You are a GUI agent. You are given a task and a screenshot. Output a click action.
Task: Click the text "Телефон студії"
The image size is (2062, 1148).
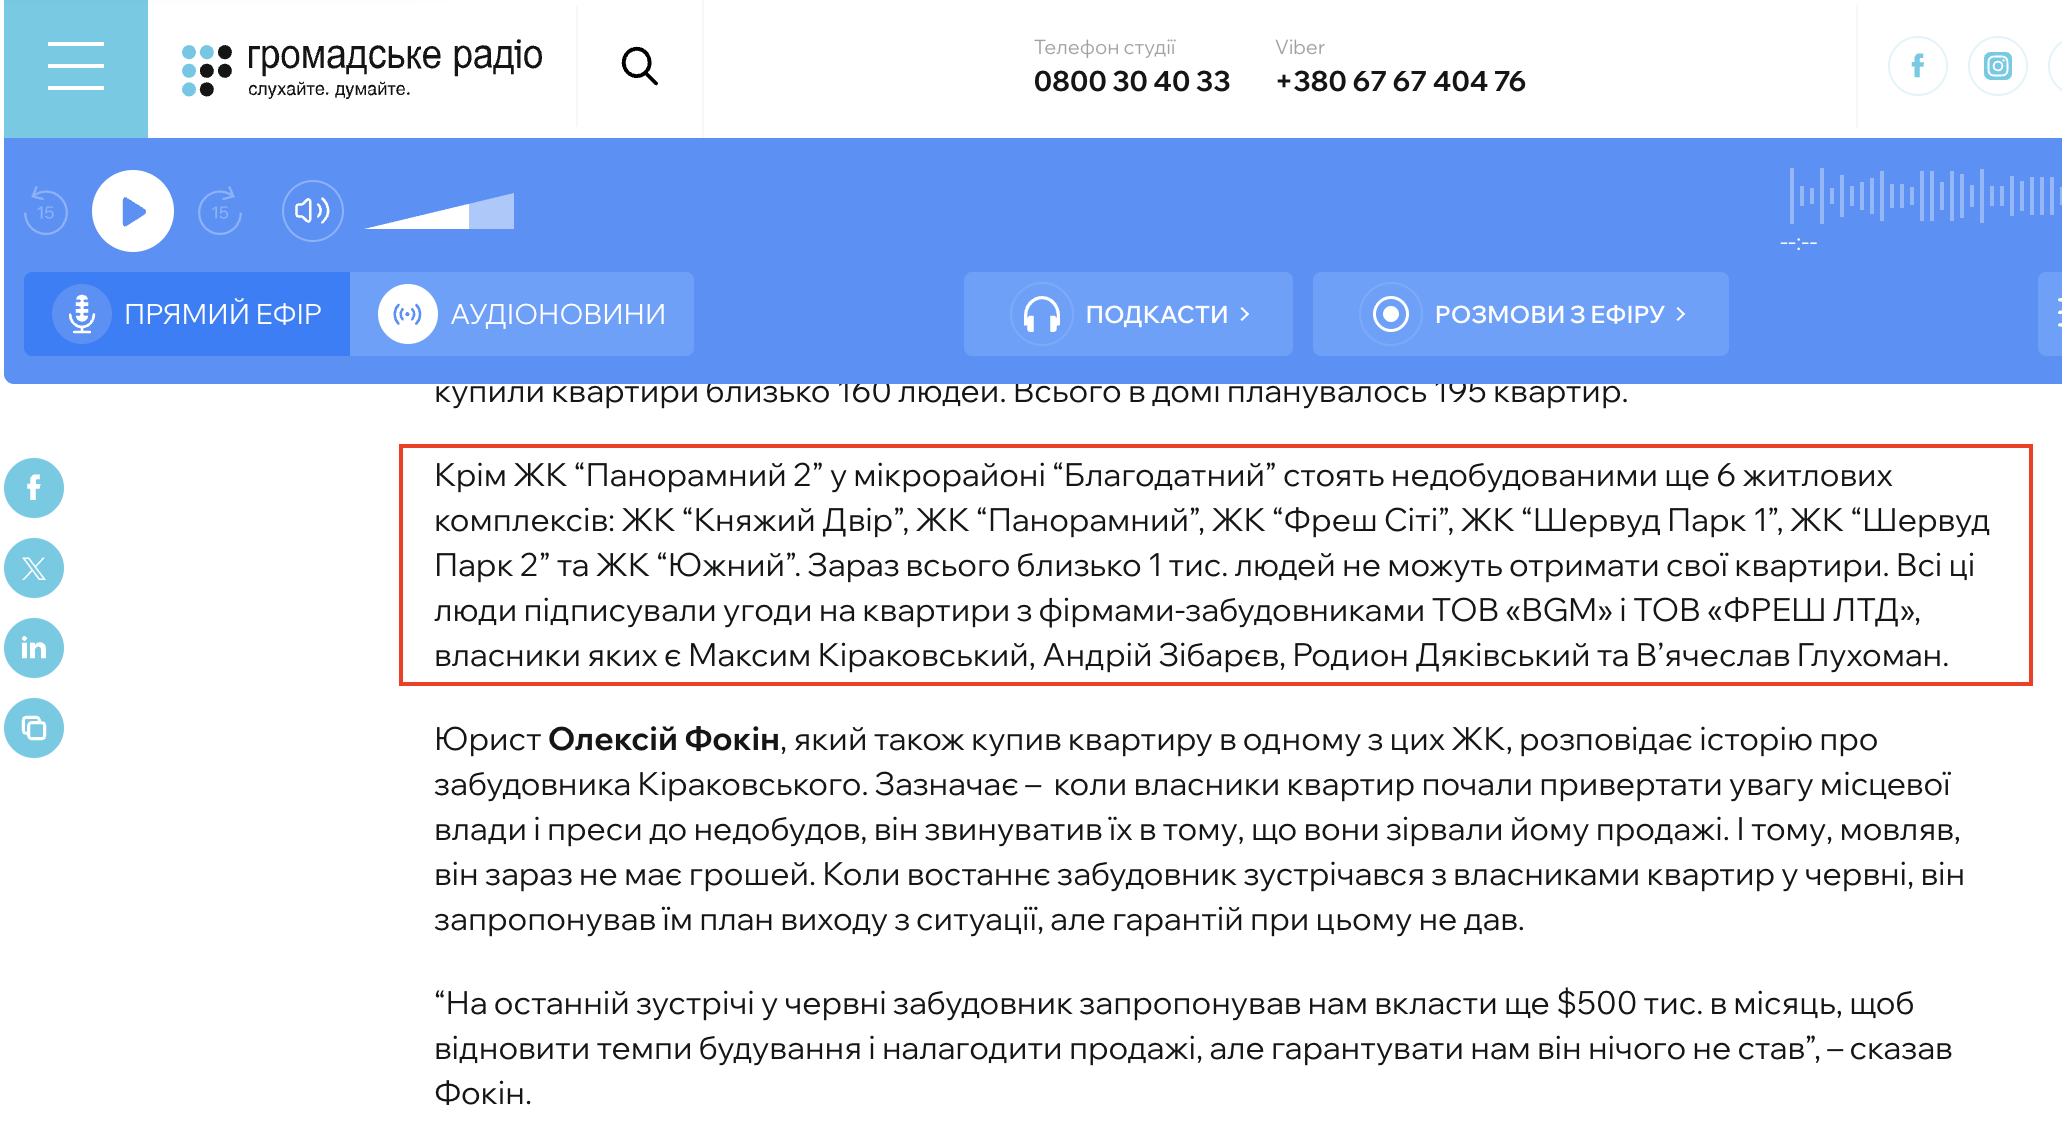click(1104, 47)
